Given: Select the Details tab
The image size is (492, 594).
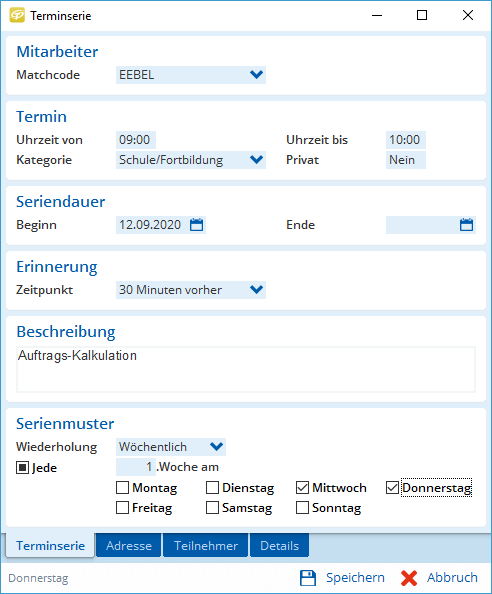Looking at the screenshot, I should 280,546.
